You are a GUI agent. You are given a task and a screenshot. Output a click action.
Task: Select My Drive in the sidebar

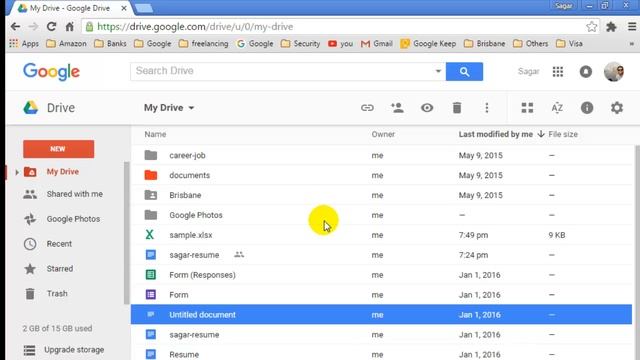(x=62, y=172)
